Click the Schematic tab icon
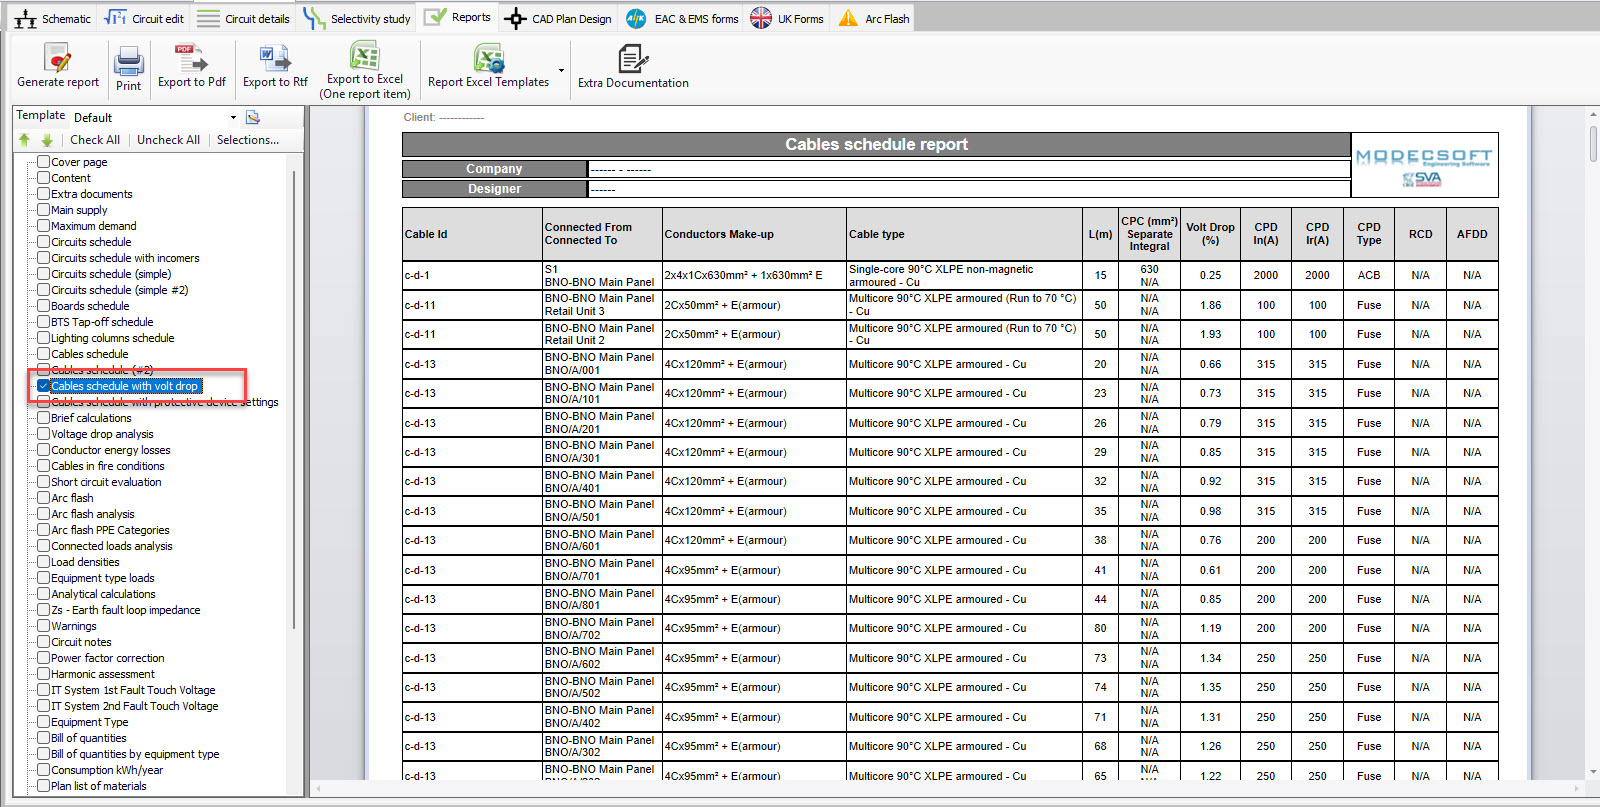This screenshot has height=807, width=1600. tap(26, 18)
